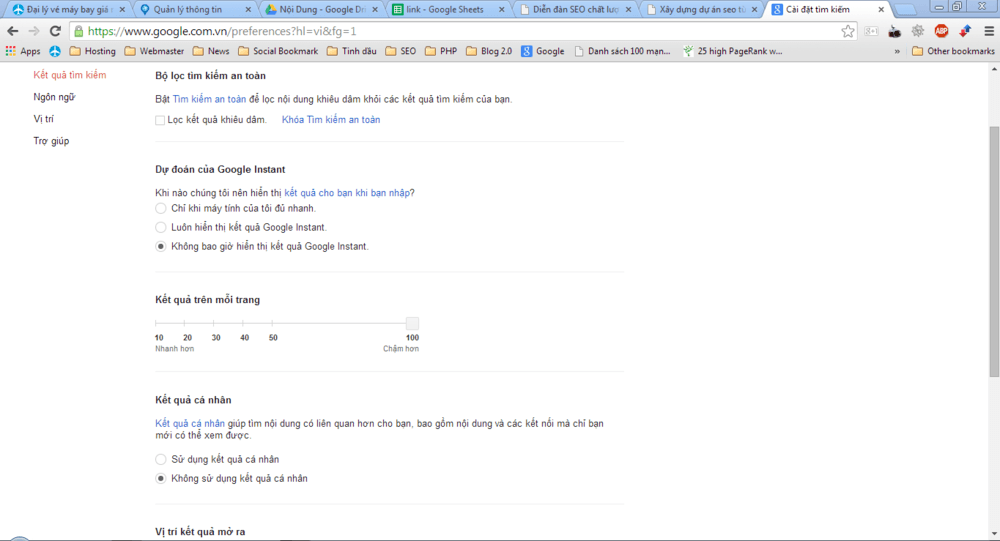Open the Apps shortcut in bookmarks bar

(23, 51)
